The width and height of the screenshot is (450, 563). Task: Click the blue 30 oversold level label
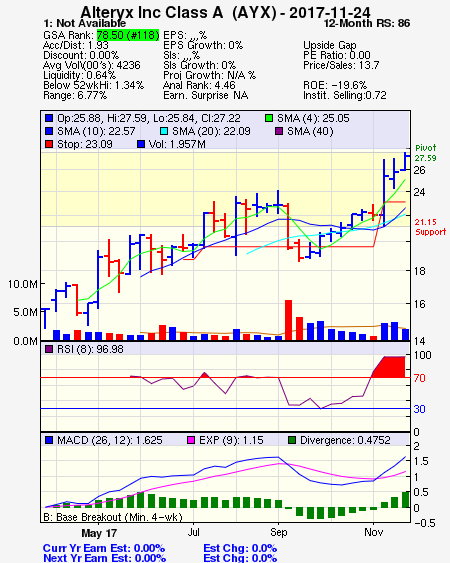tap(419, 409)
